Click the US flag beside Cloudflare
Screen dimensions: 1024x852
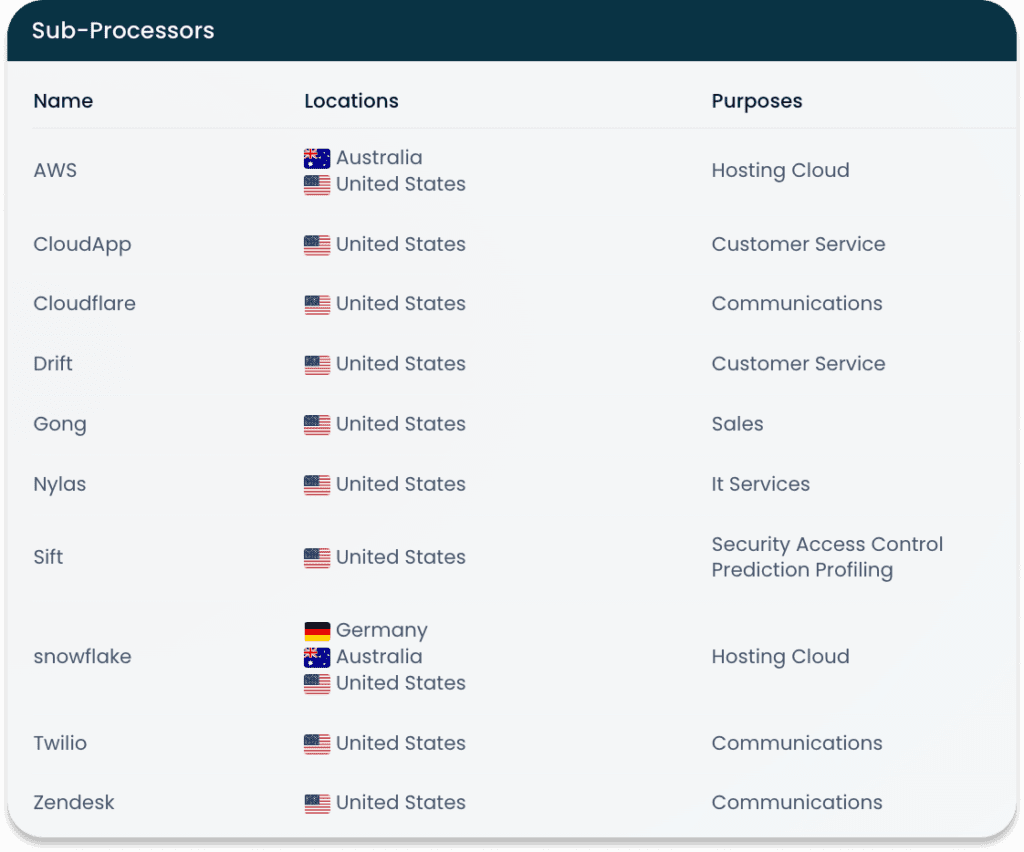(316, 304)
